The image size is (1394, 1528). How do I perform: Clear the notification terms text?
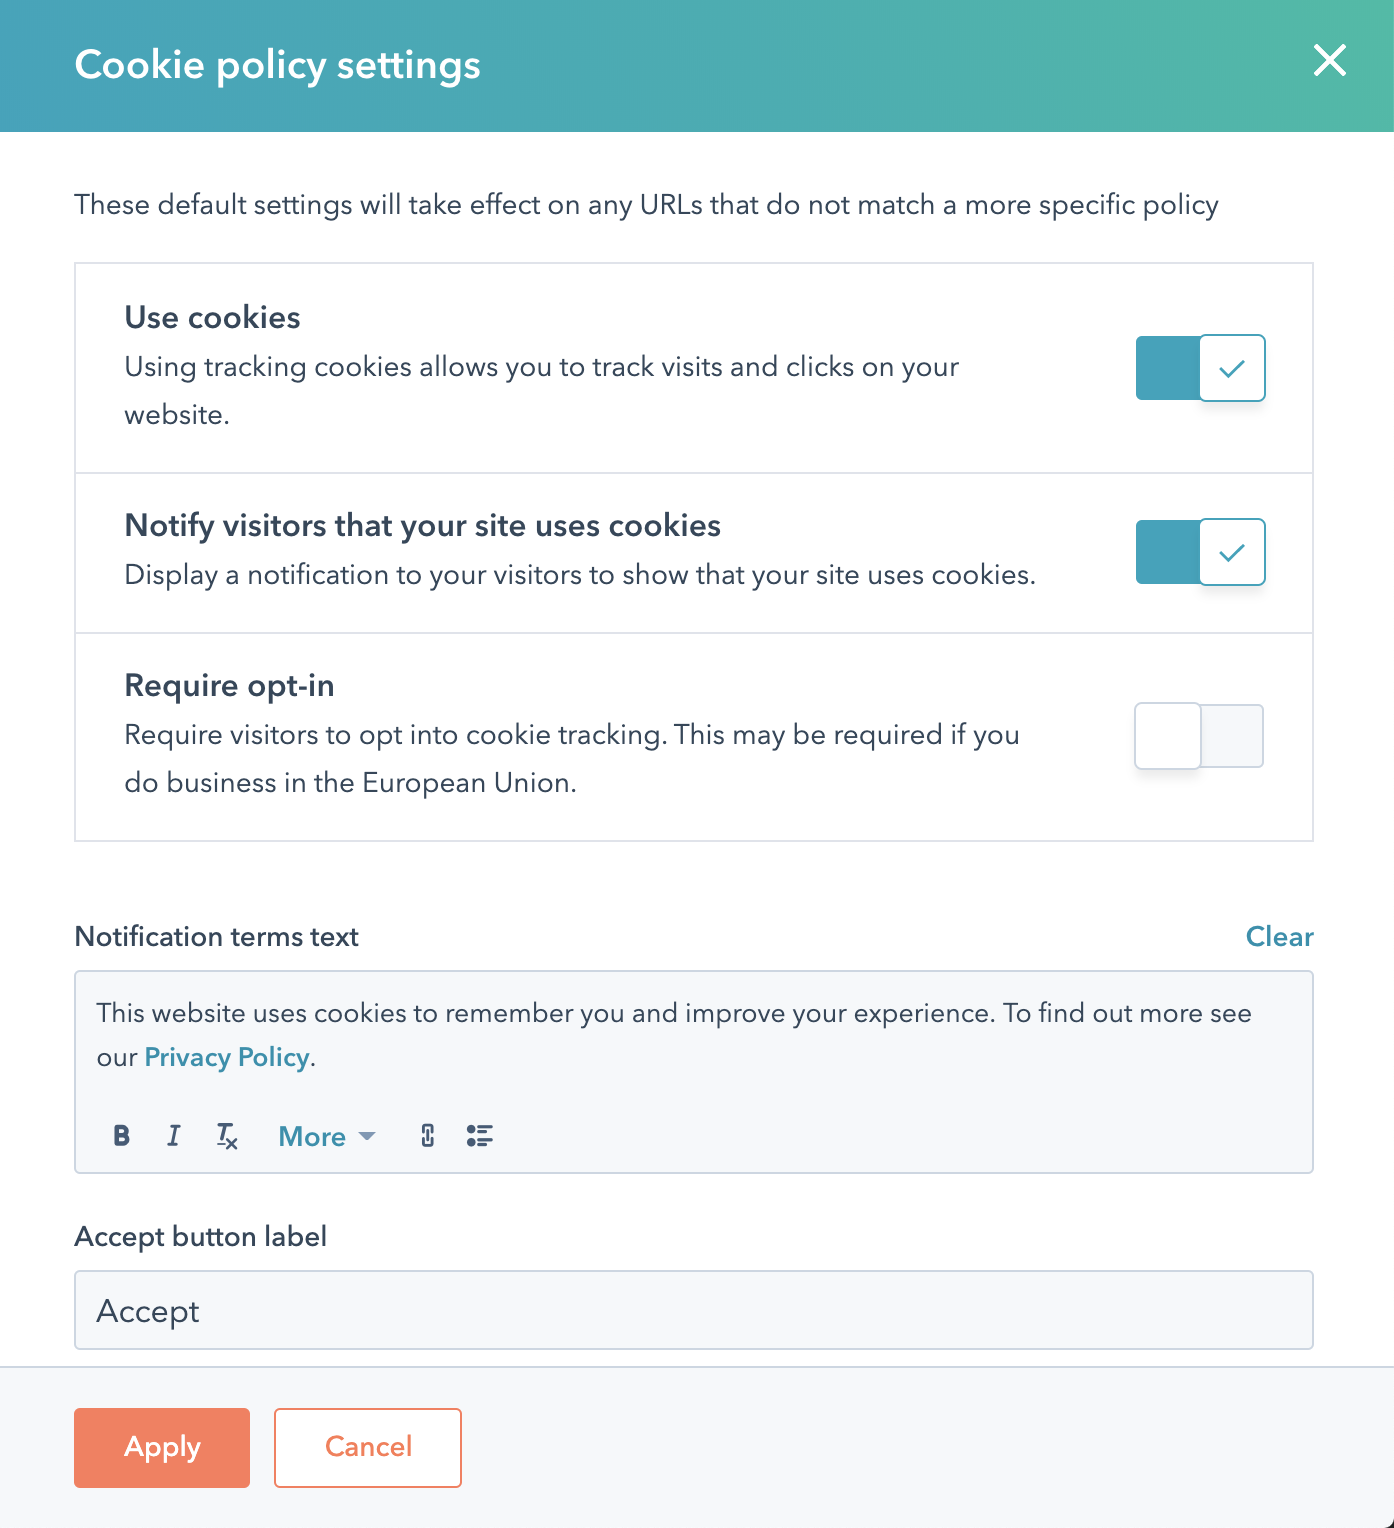(1279, 937)
